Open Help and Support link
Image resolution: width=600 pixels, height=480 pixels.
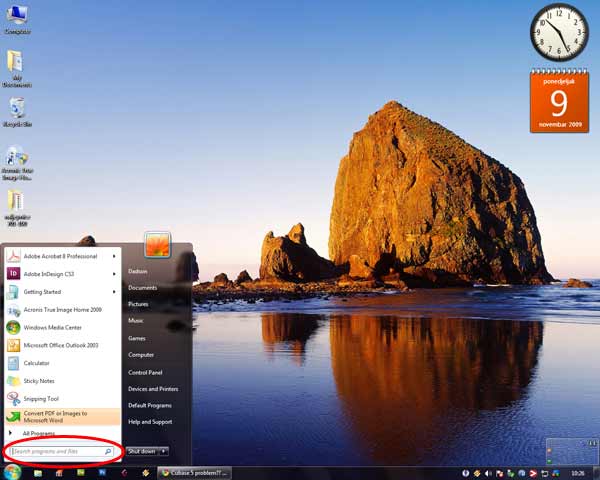tap(150, 422)
